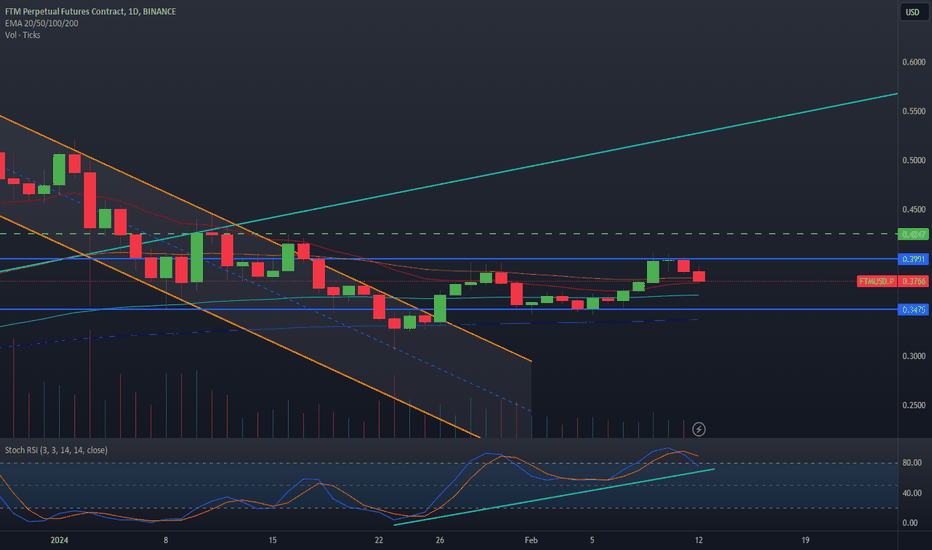Viewport: 932px width, 550px height.
Task: Click the 0.5500 price axis label
Action: pos(914,111)
